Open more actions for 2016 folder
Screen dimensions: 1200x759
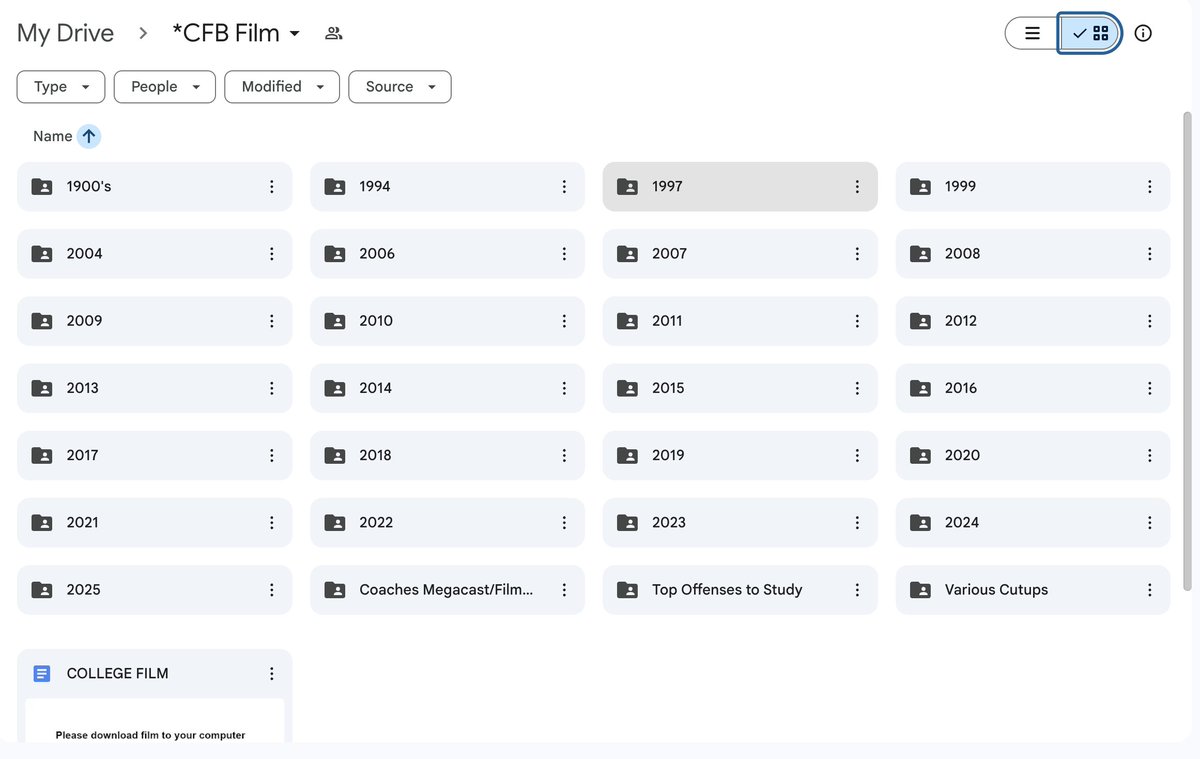(1150, 388)
